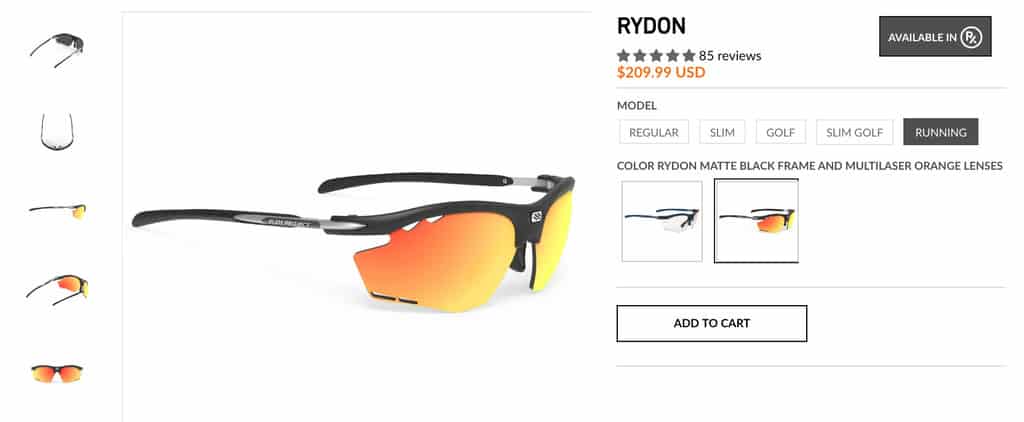Select the multilaser orange lens swatch
Image resolution: width=1024 pixels, height=422 pixels.
pos(756,221)
